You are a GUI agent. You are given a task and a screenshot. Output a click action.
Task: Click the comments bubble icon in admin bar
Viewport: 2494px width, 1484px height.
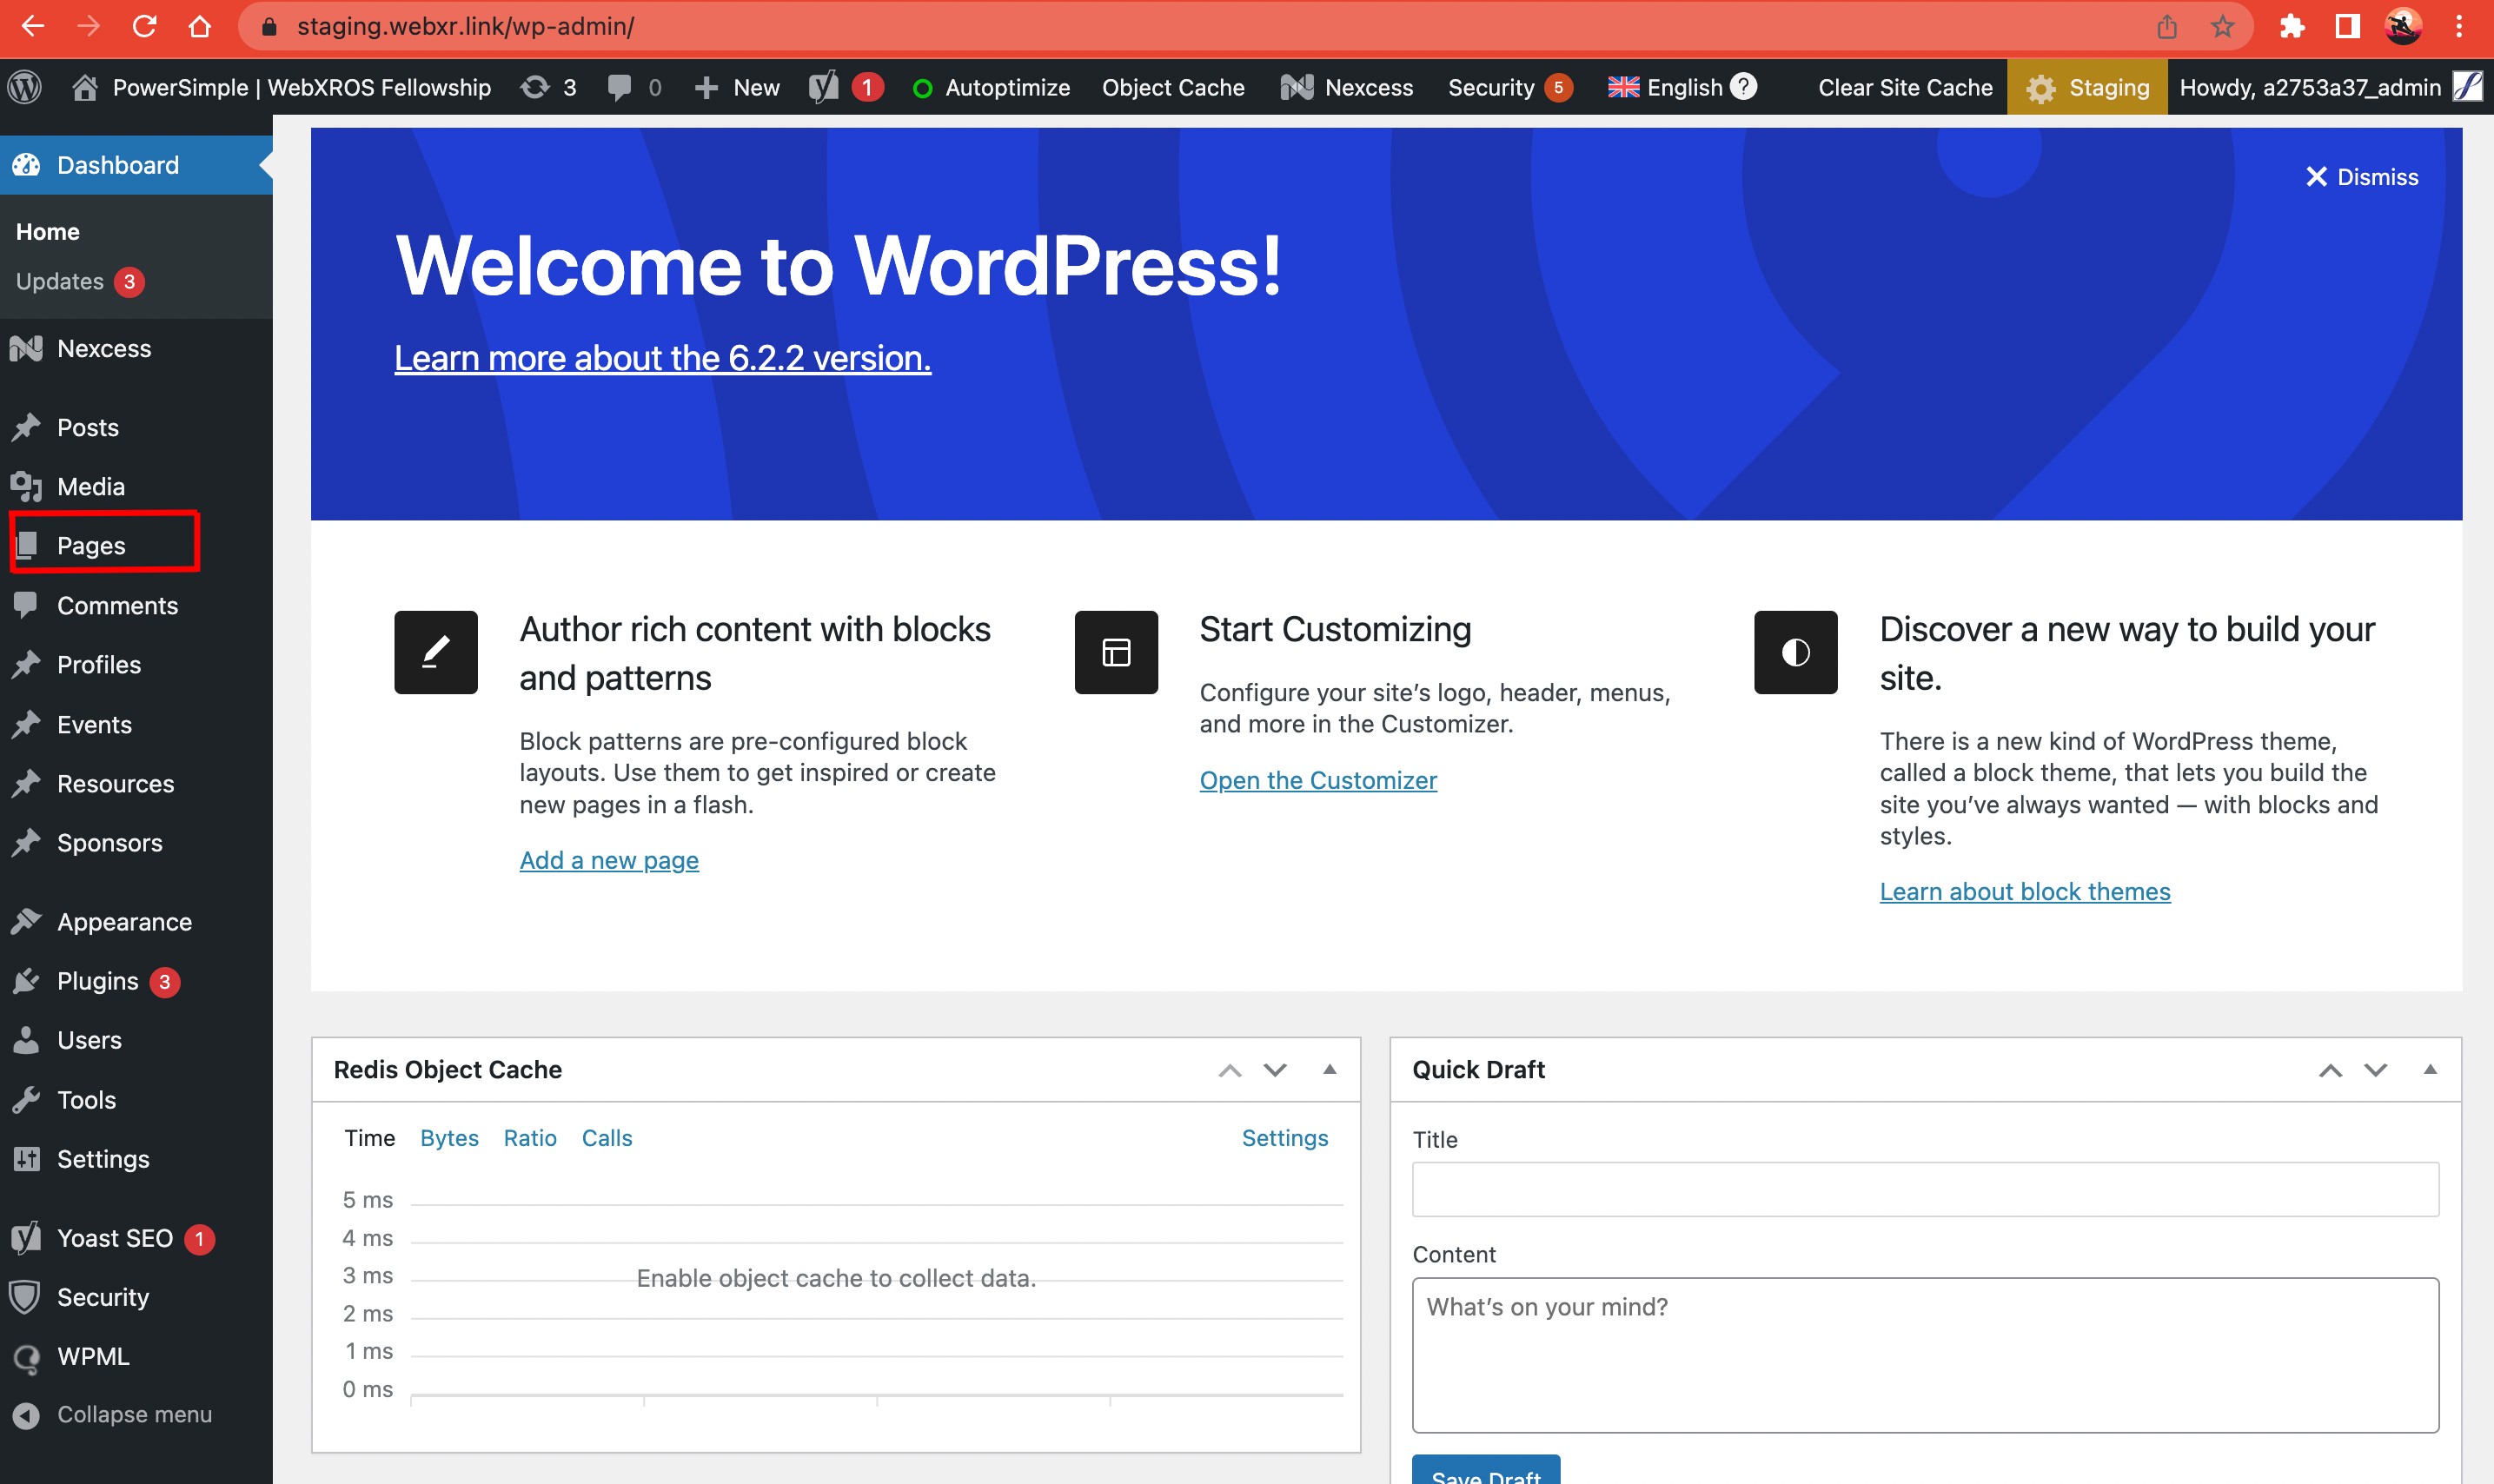click(x=620, y=87)
